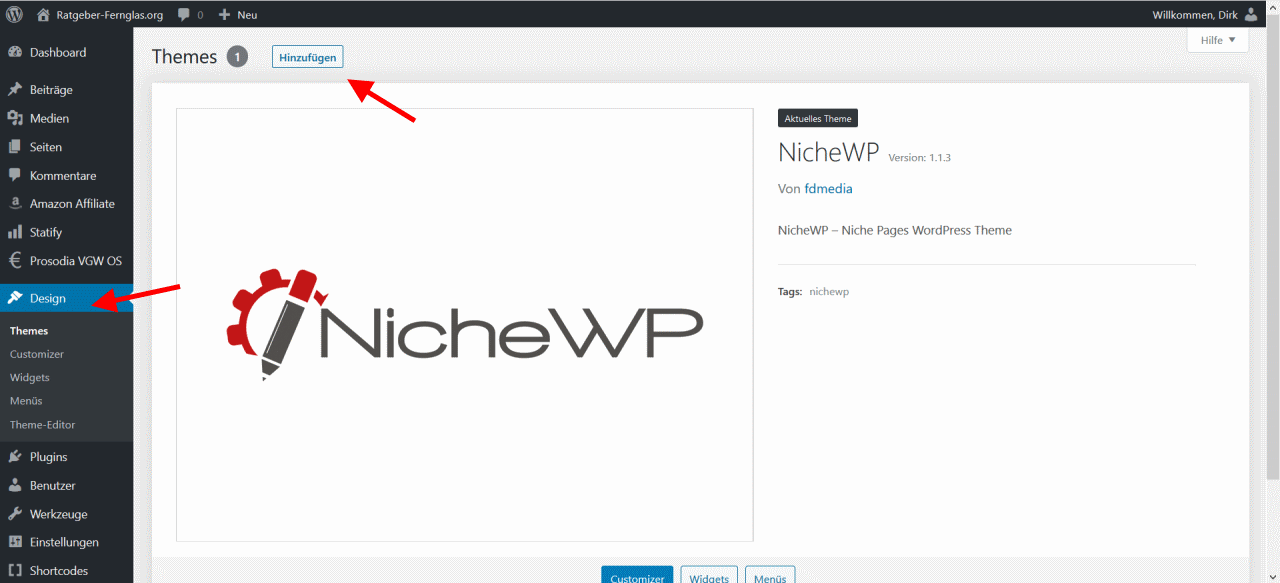Click the nichewp tag text
The image size is (1280, 583).
829,291
